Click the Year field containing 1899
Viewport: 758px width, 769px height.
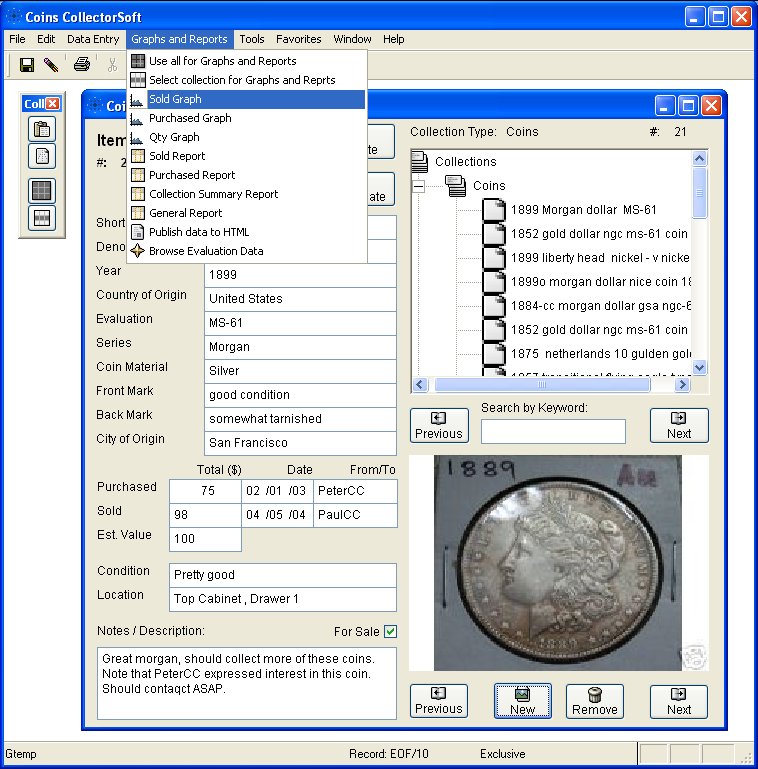point(300,275)
